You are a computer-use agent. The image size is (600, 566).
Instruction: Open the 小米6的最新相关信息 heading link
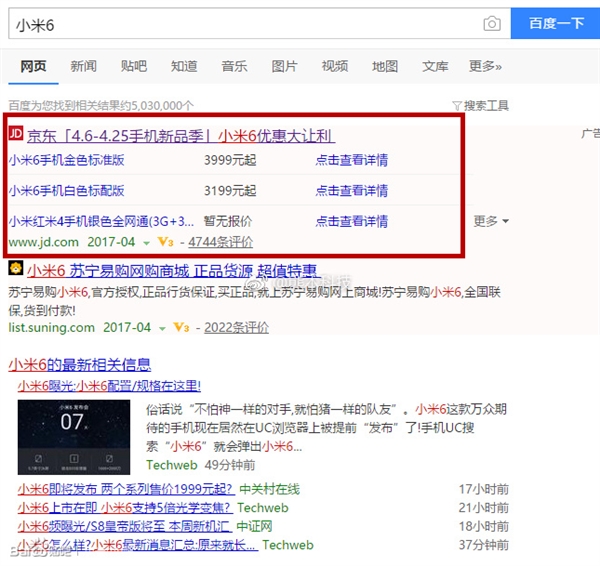(79, 364)
